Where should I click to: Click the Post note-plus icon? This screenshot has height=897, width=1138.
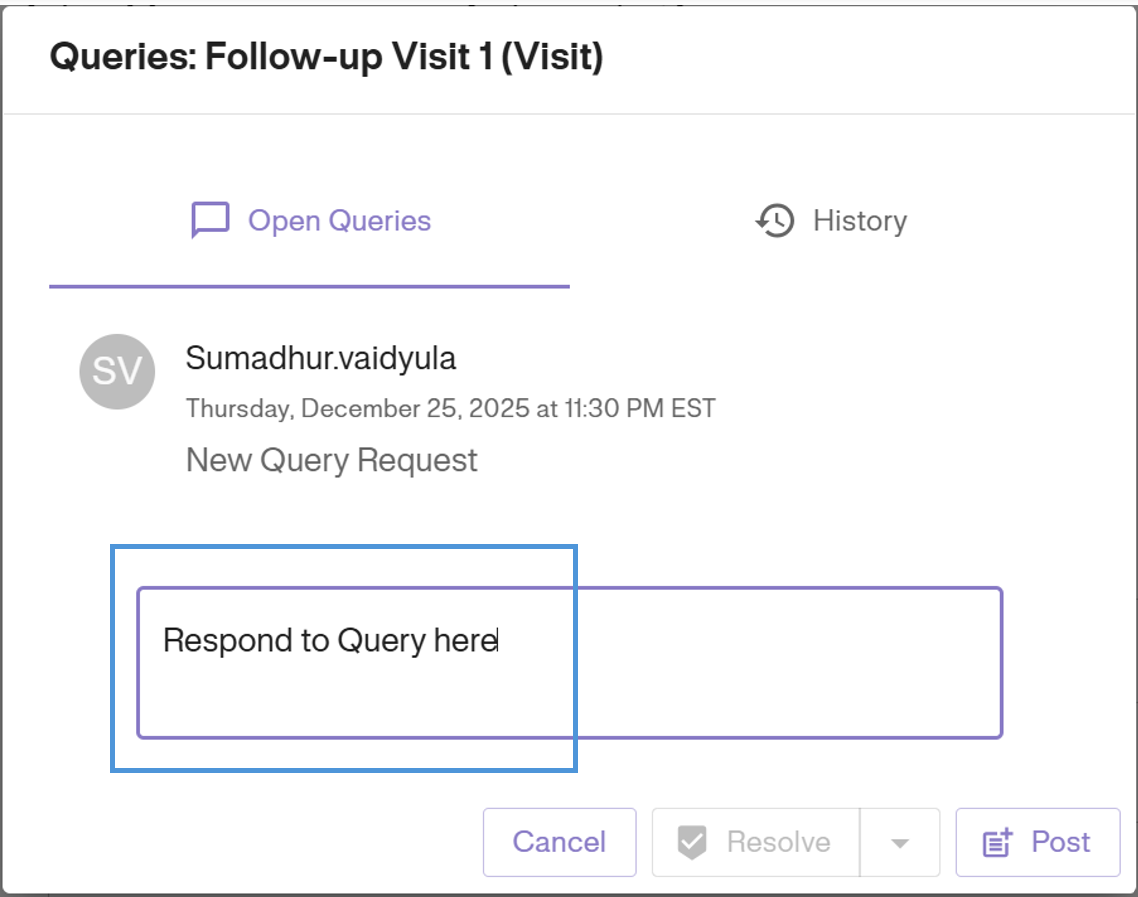coord(998,843)
